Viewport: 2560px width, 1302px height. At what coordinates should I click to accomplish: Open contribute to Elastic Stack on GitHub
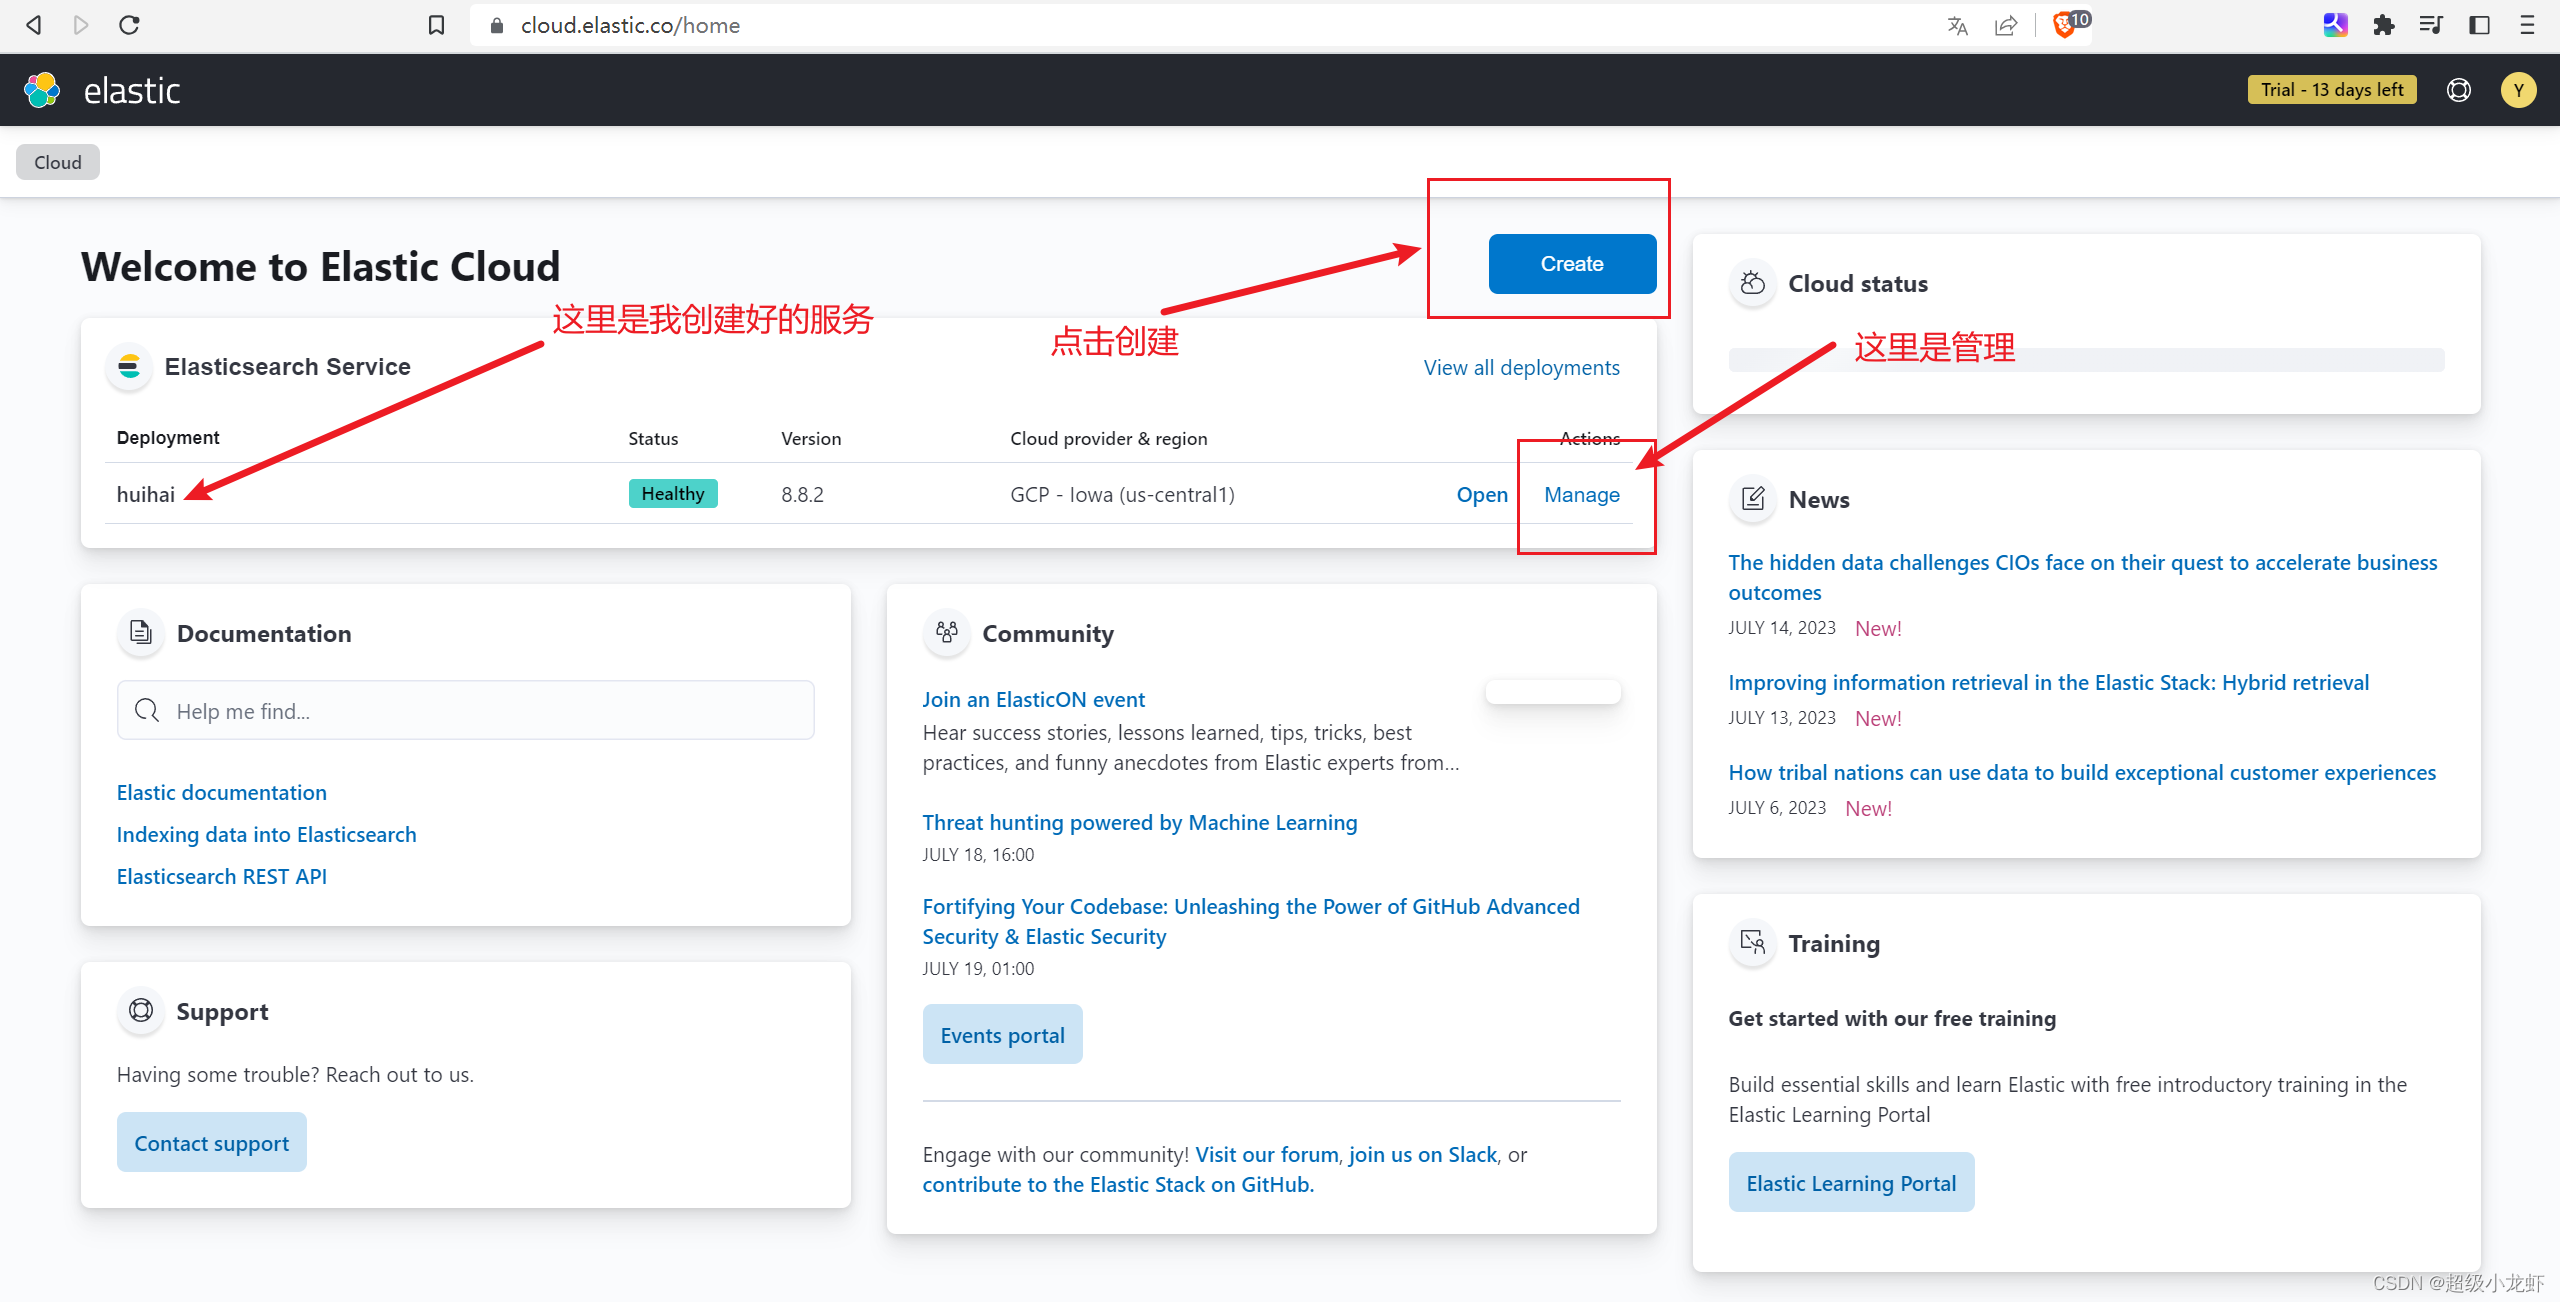tap(1118, 1184)
